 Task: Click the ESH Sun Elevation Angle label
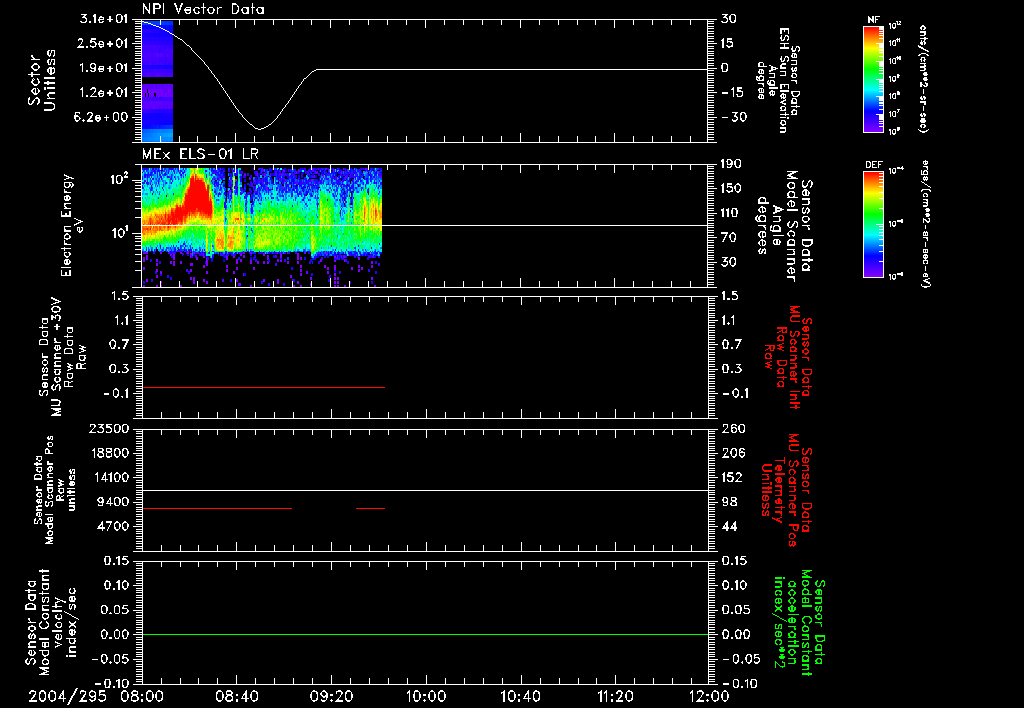point(778,80)
